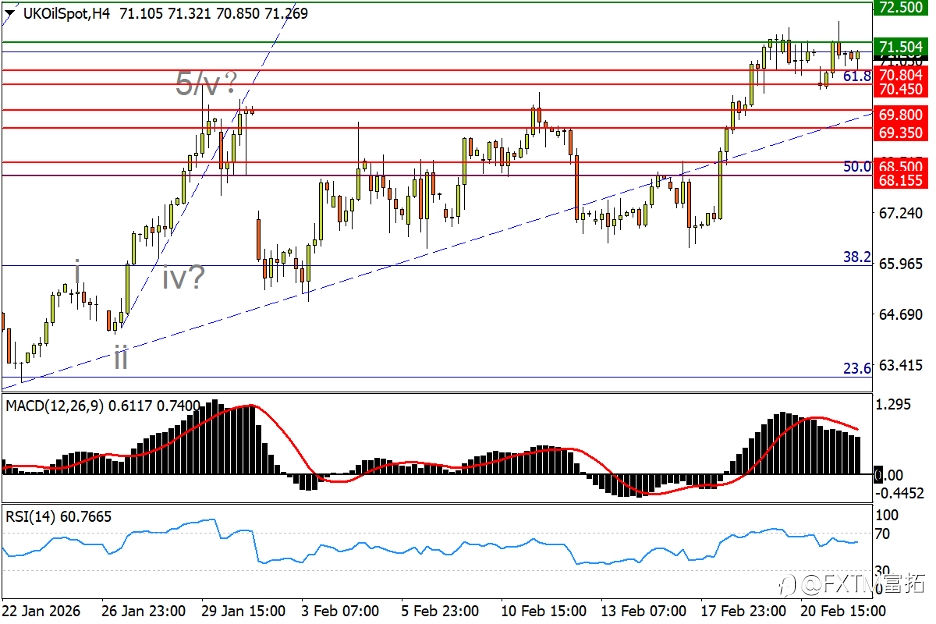
Task: Click the ii wave annotation
Action: pos(121,357)
